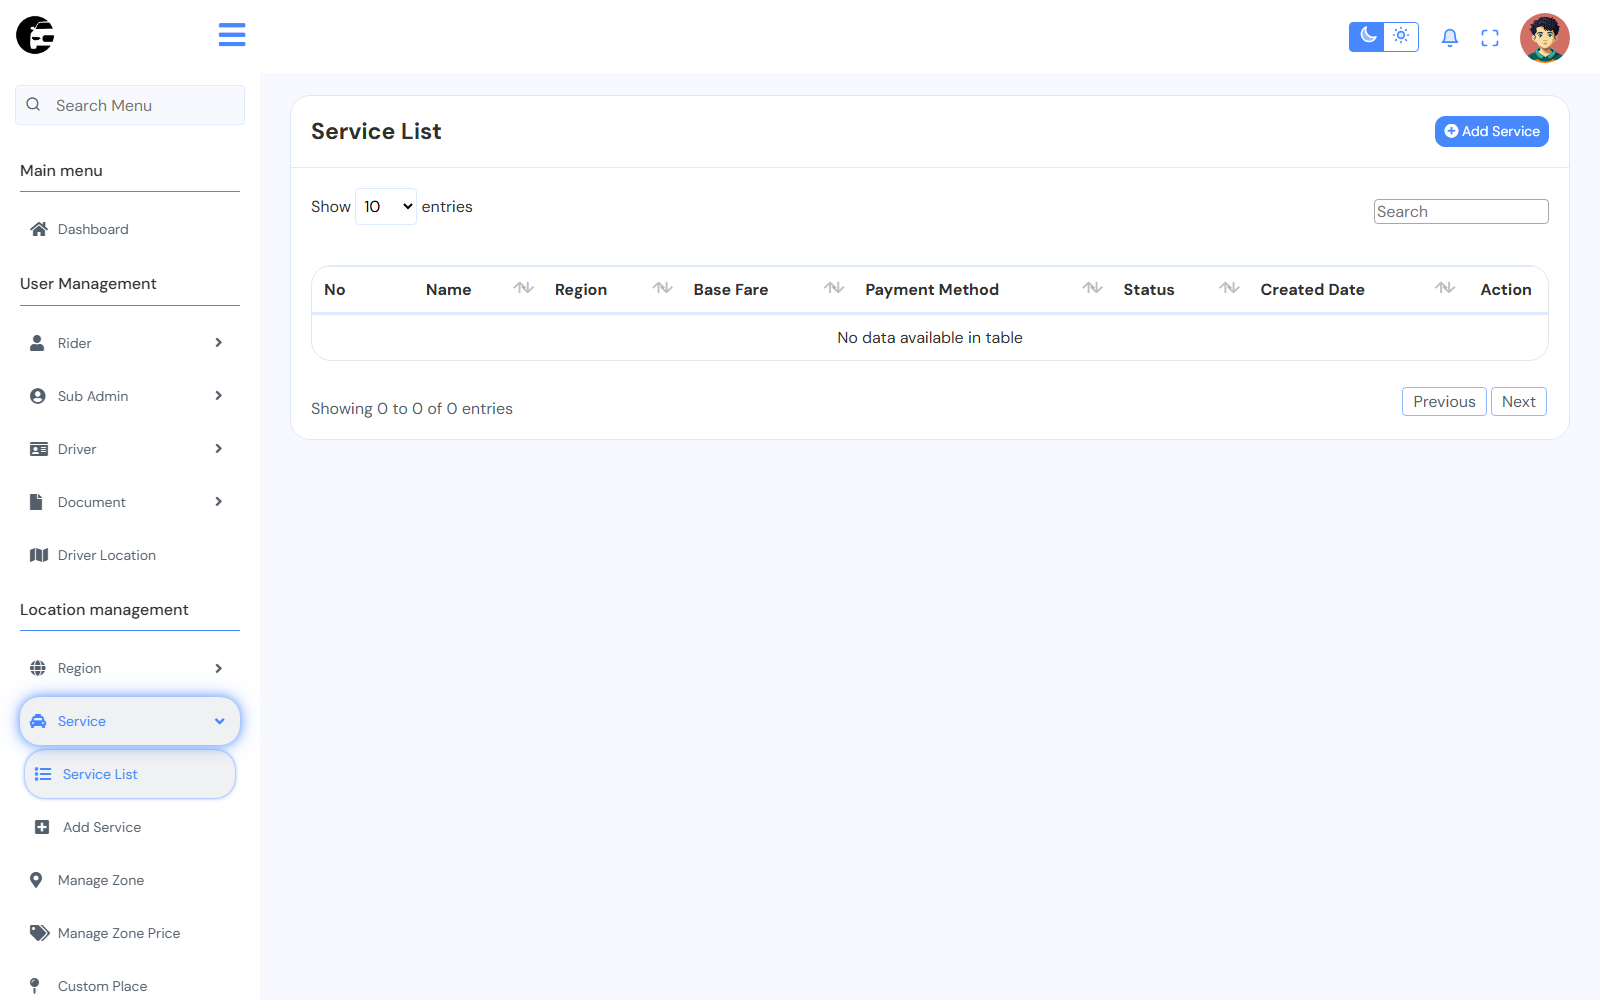The image size is (1600, 1000).
Task: Go to the Previous page
Action: [x=1444, y=401]
